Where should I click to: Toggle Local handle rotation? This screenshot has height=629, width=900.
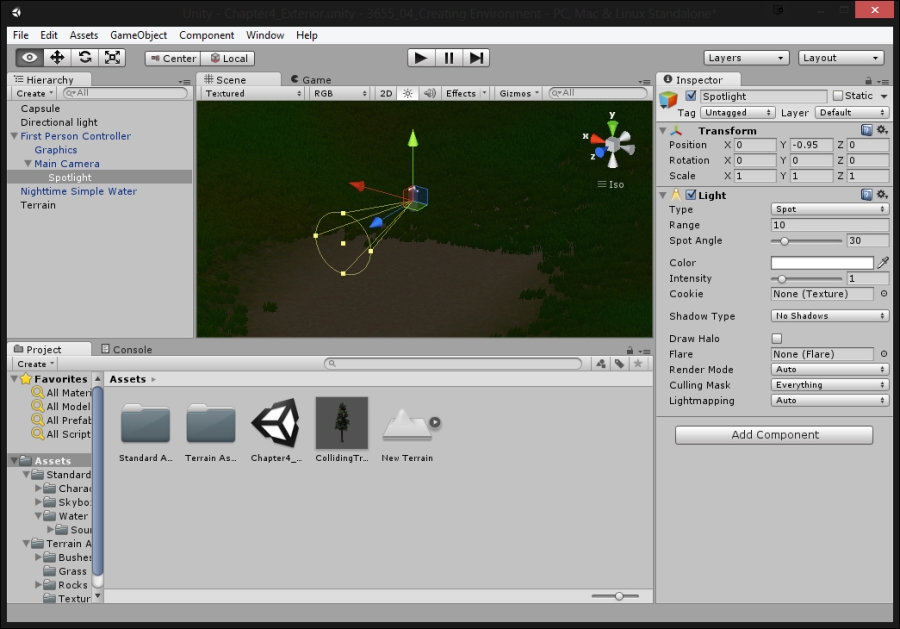(x=228, y=58)
